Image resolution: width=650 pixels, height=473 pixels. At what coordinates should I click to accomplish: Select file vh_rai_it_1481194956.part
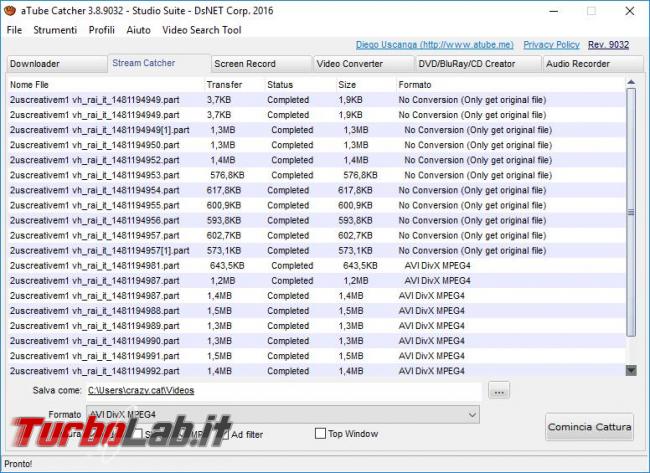[316, 221]
